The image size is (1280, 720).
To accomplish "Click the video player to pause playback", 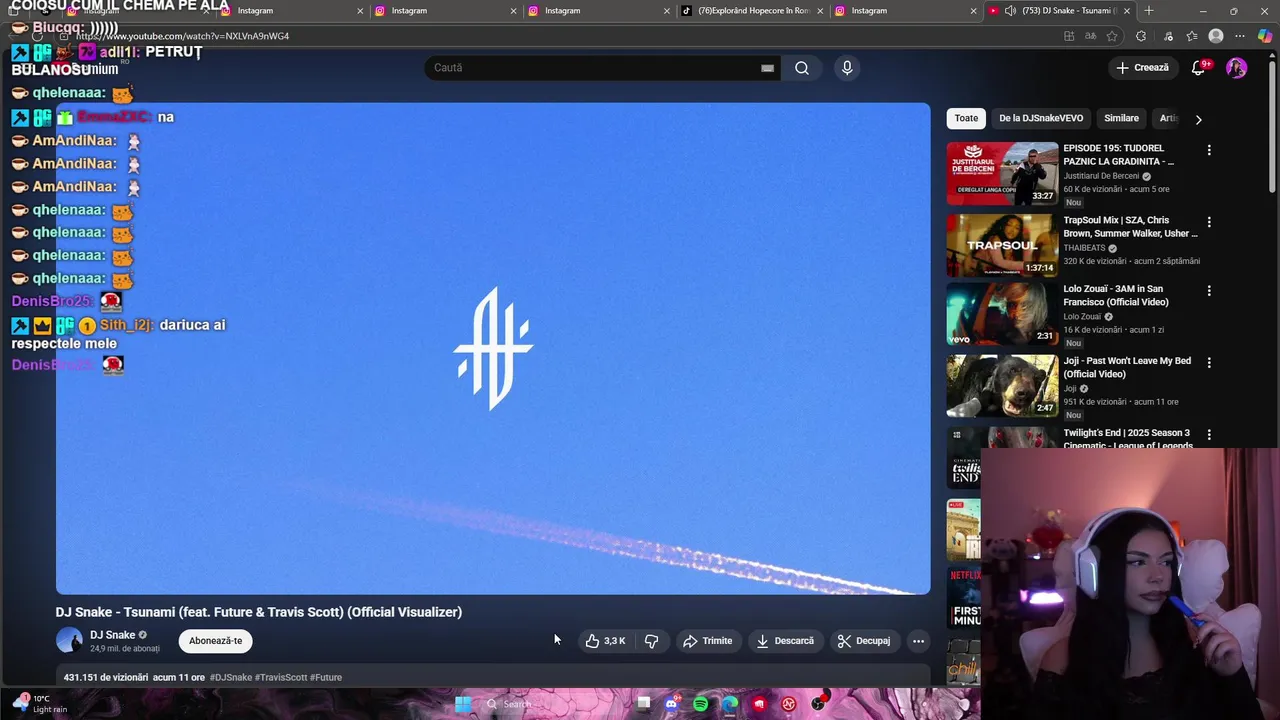I will (493, 349).
